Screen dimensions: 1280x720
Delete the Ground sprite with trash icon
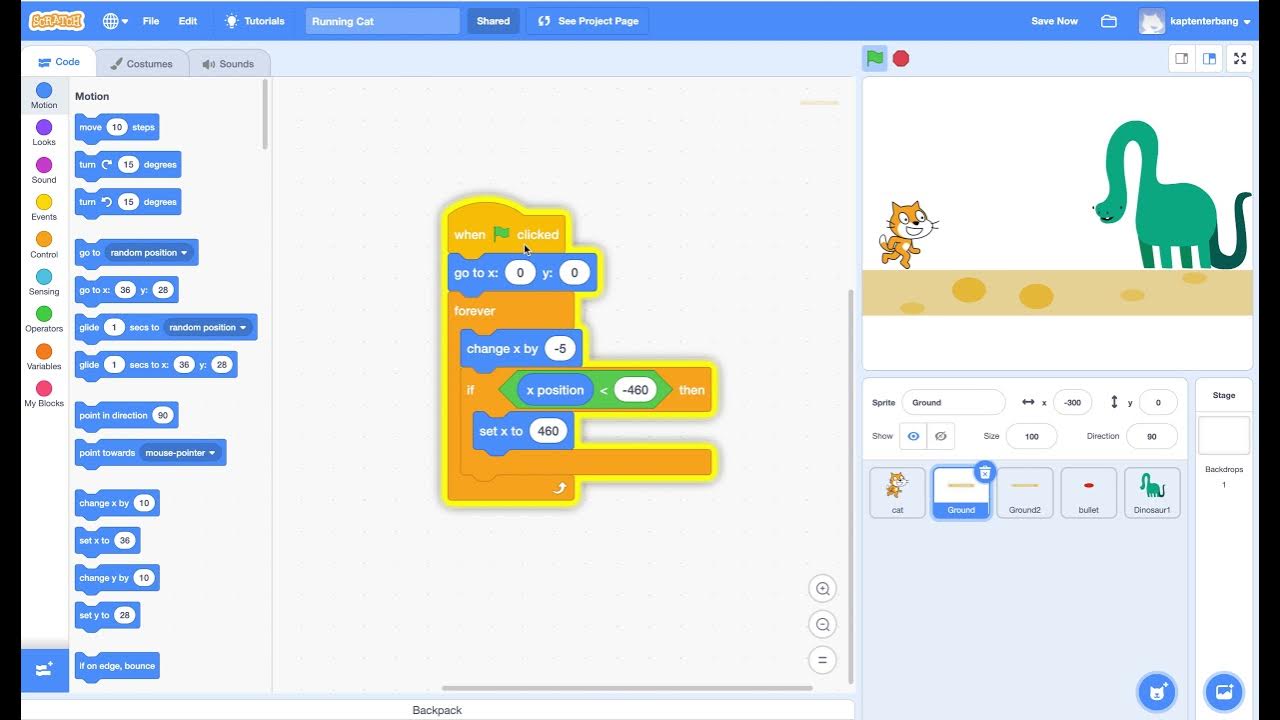point(985,472)
